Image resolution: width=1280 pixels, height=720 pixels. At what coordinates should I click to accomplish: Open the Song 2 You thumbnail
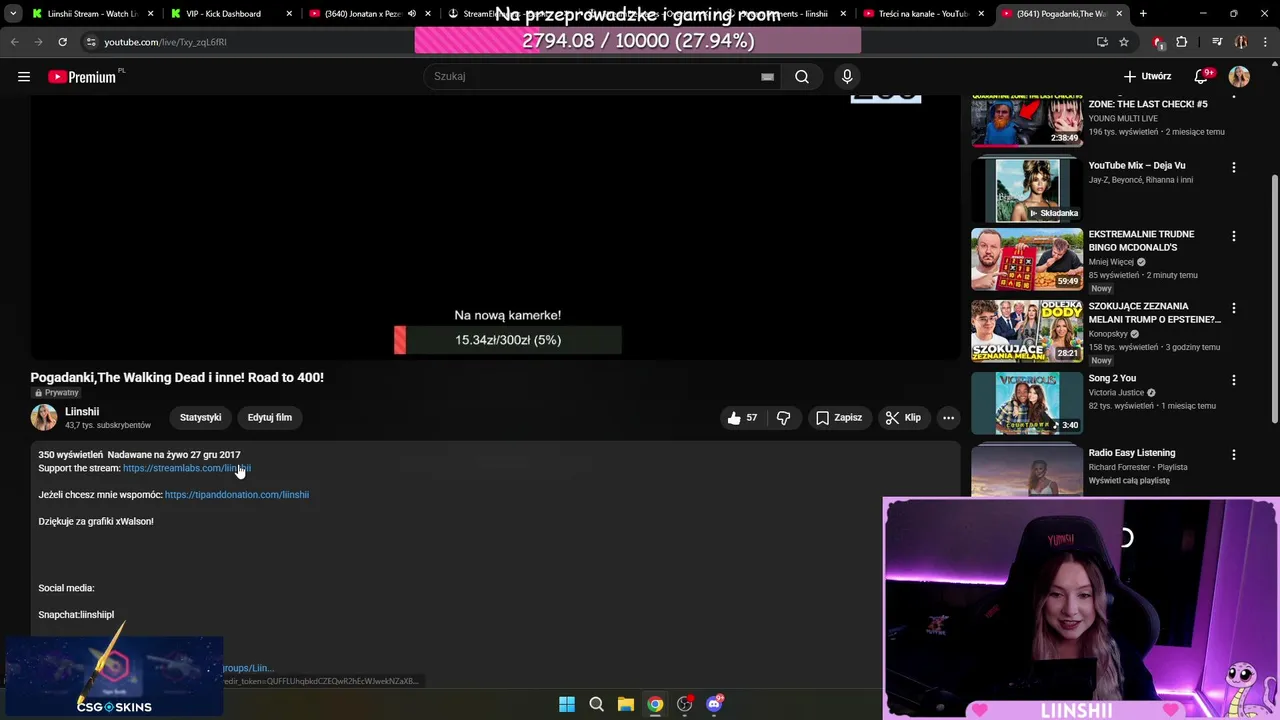coord(1027,403)
